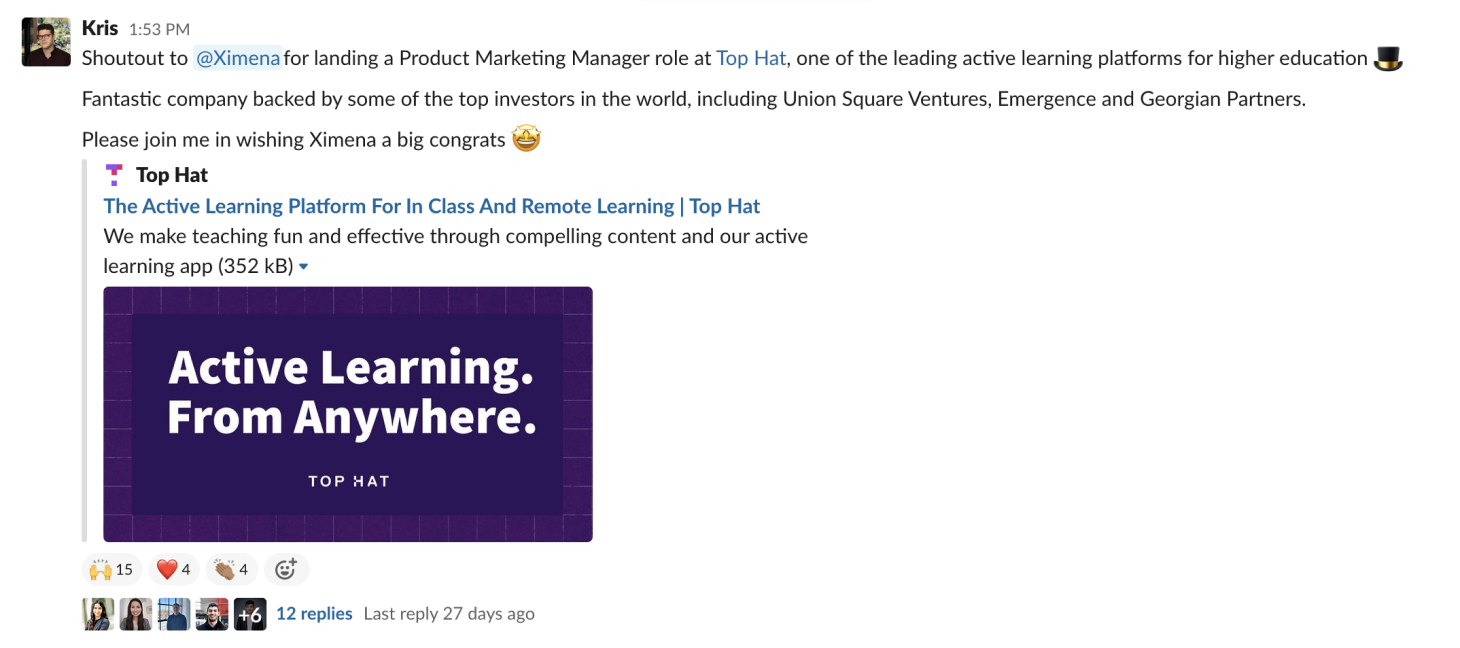Follow the Top Hat link in the message text
Viewport: 1460px width, 648px height.
(751, 58)
